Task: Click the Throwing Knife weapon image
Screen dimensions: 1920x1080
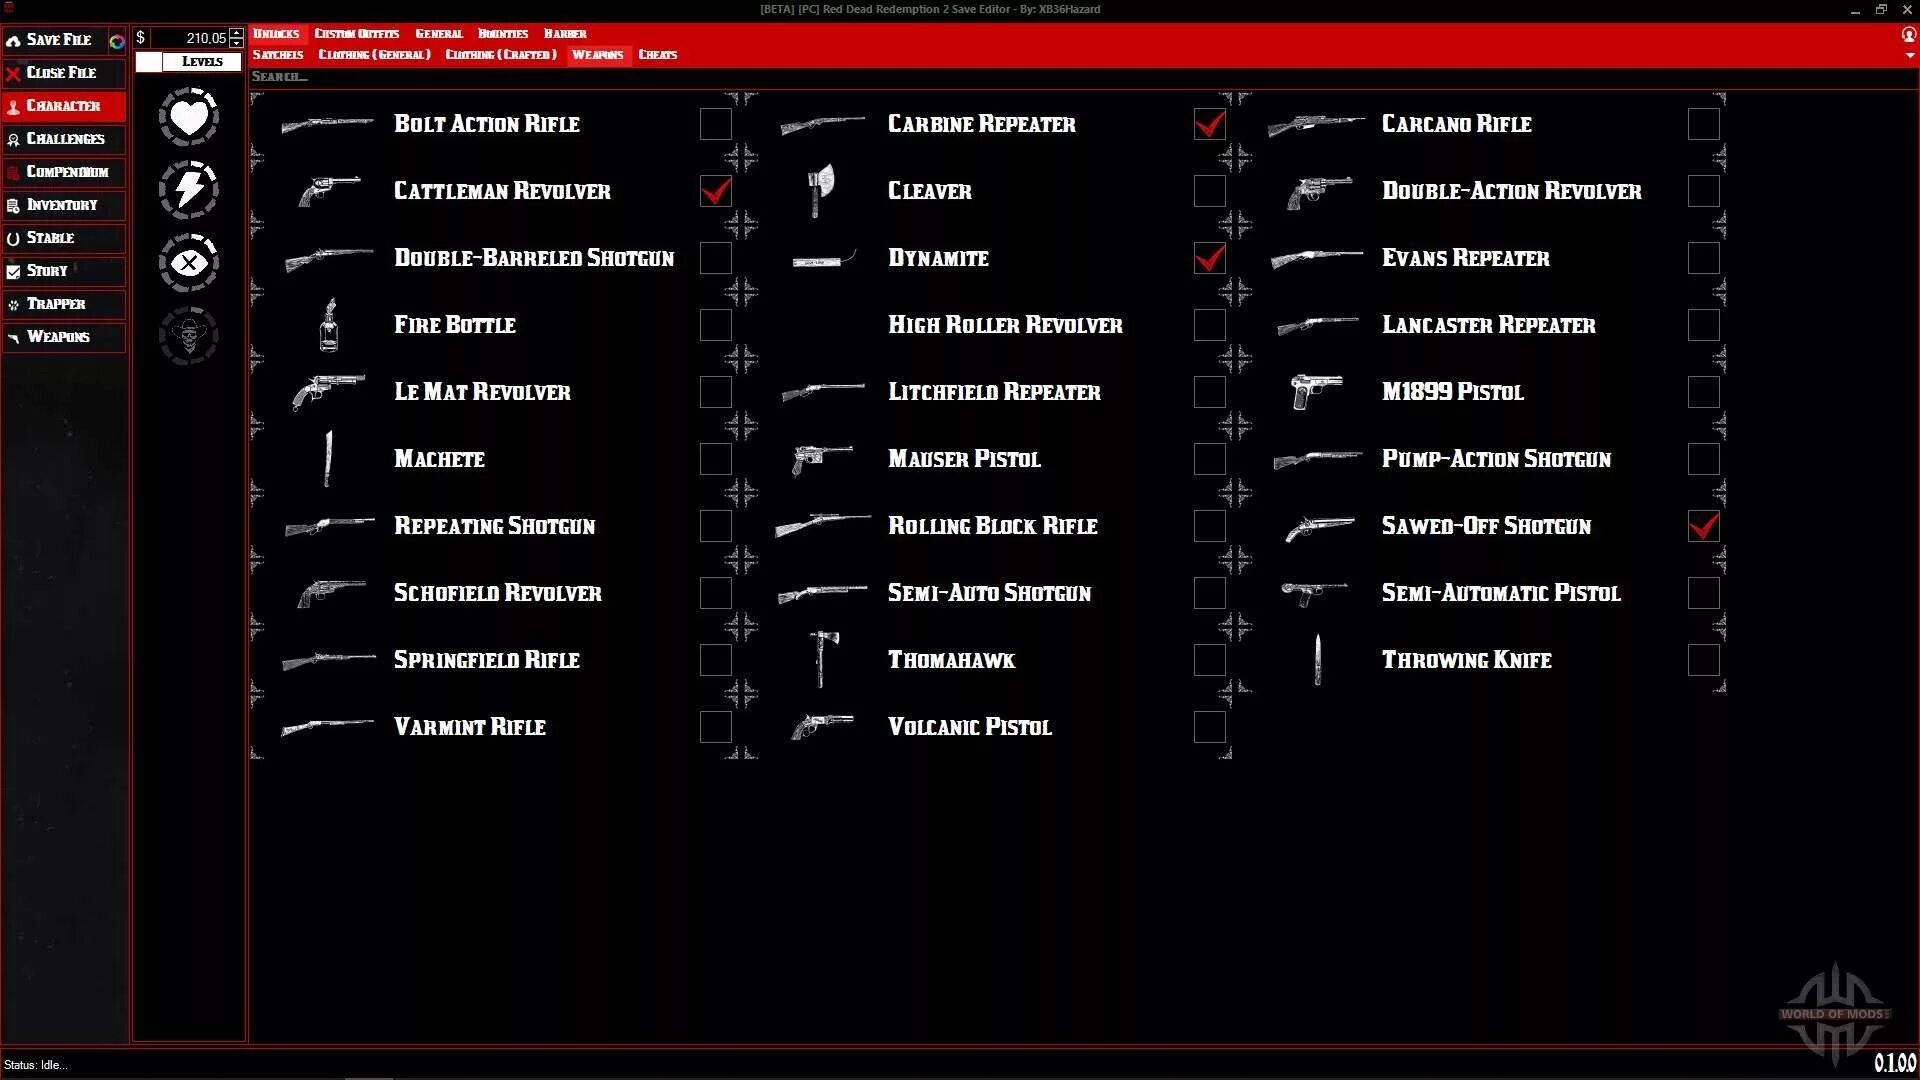Action: click(1317, 659)
